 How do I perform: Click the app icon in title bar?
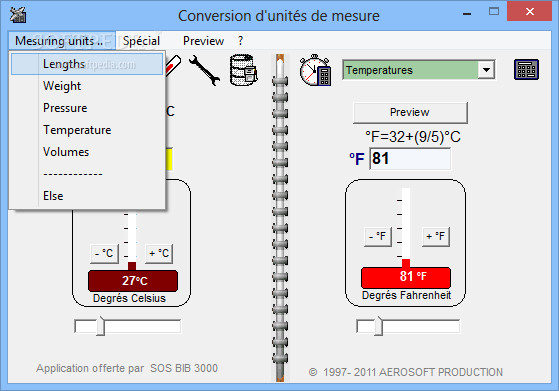point(18,15)
